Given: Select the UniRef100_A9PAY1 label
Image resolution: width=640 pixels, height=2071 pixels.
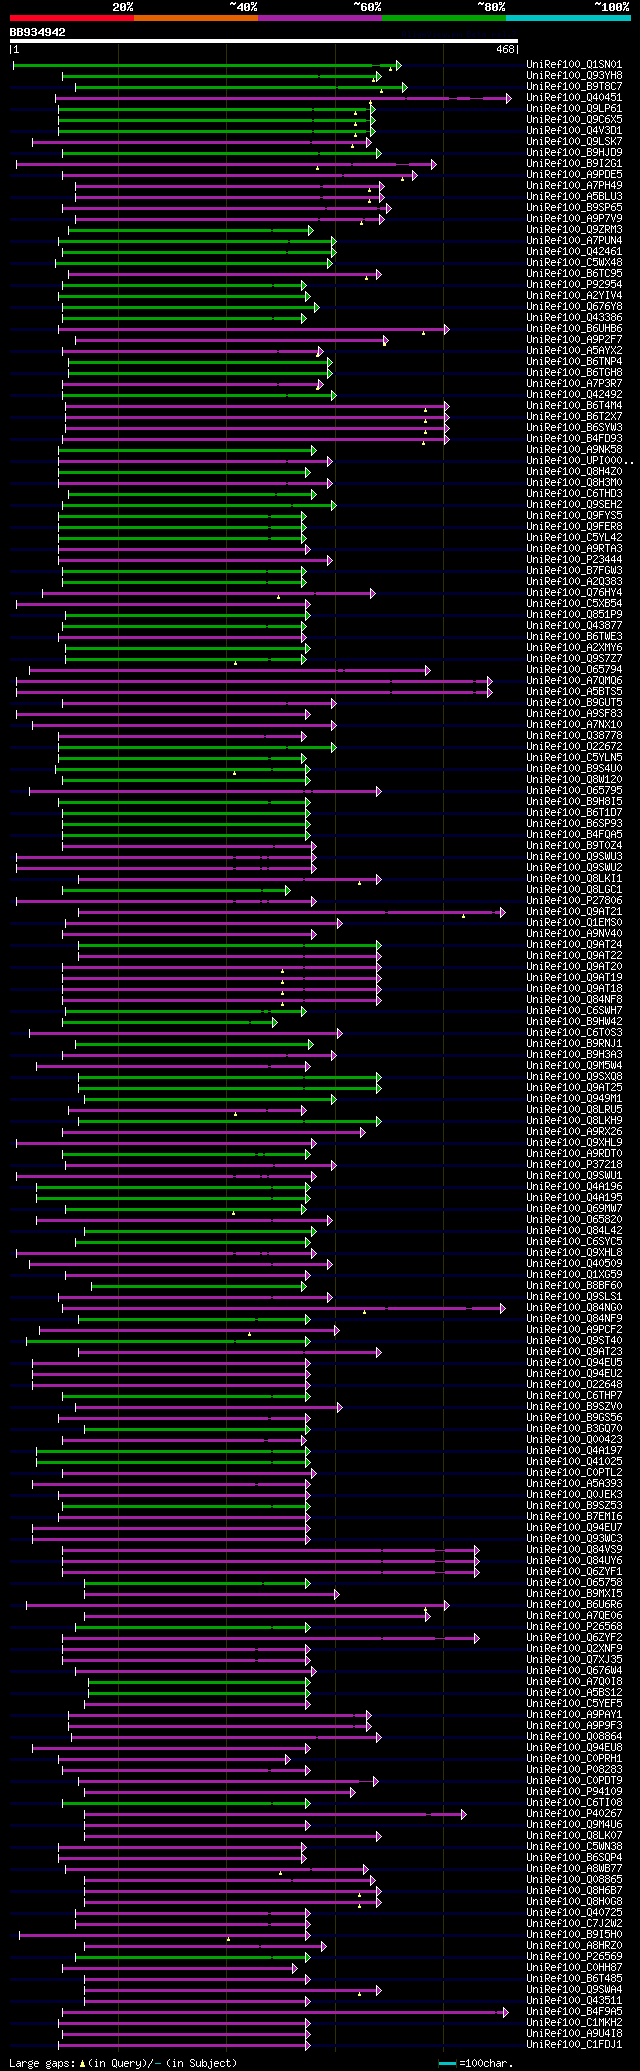Looking at the screenshot, I should tap(574, 1714).
